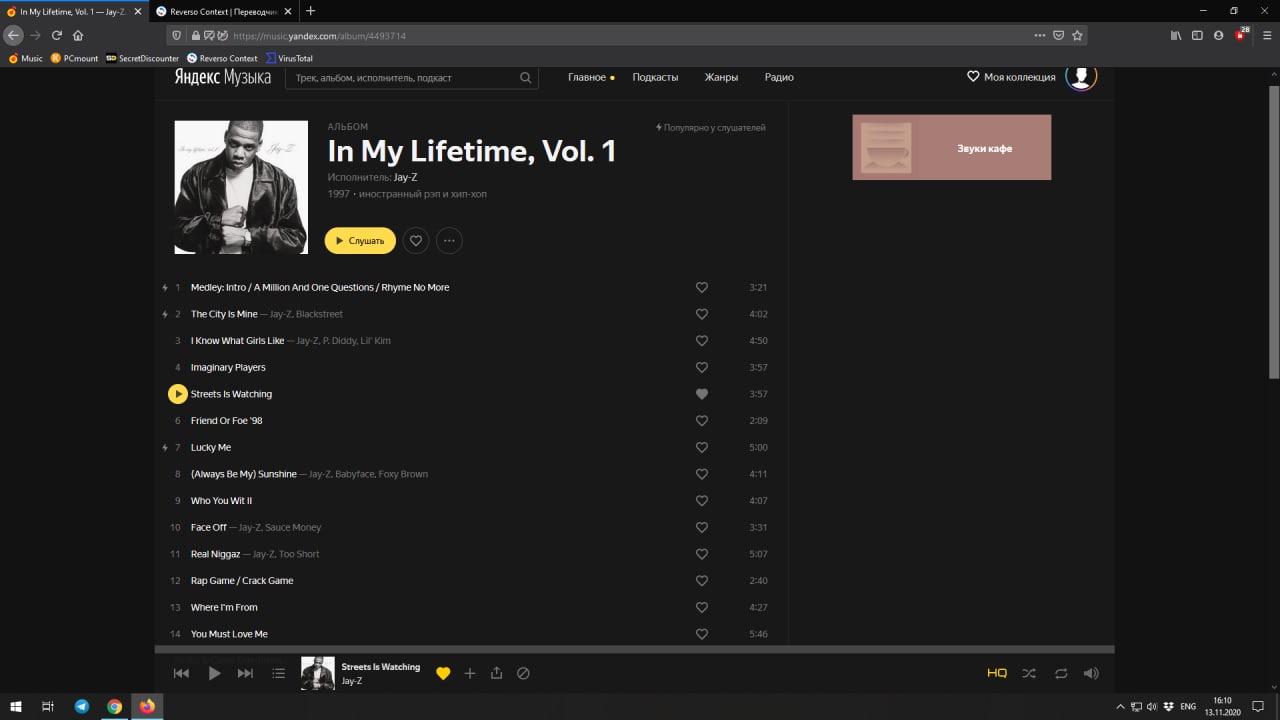This screenshot has width=1280, height=720.
Task: Like track Rap Game / Crack Game
Action: coord(702,580)
